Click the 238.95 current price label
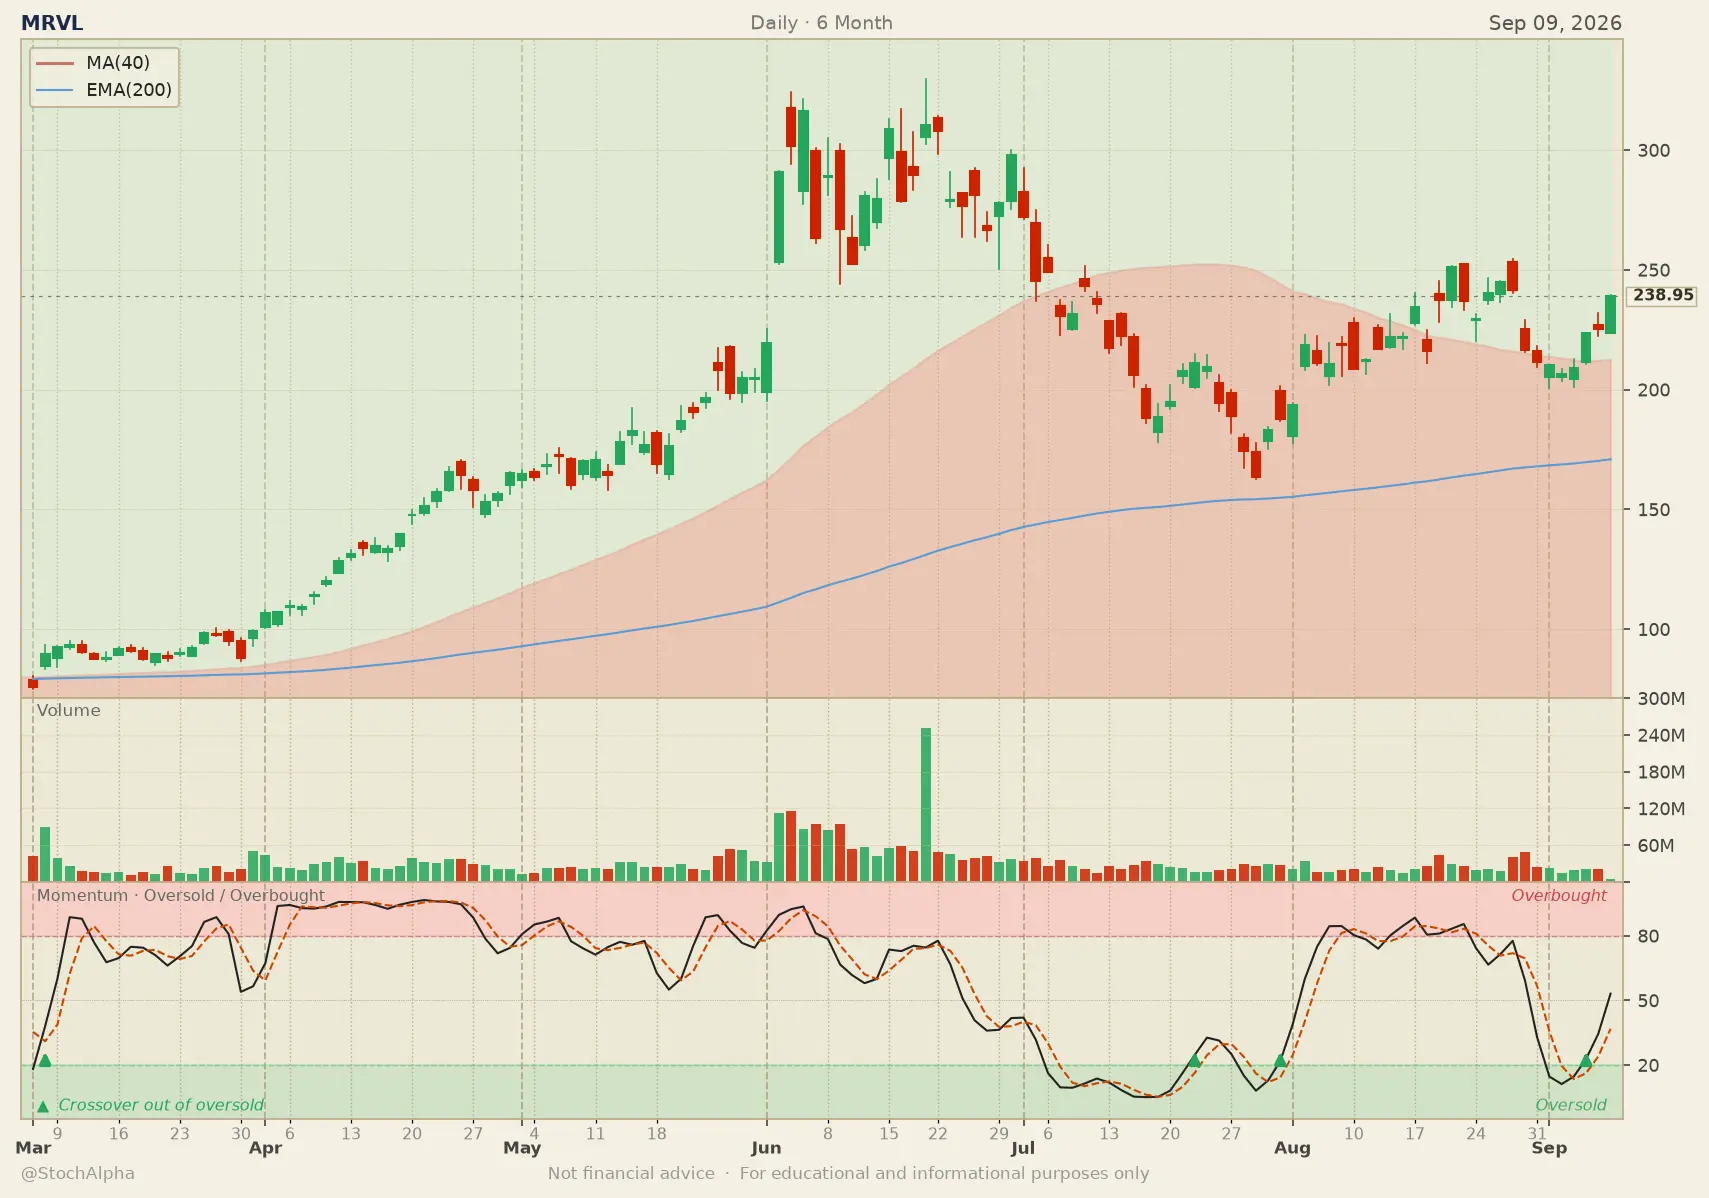The image size is (1709, 1198). [x=1663, y=295]
